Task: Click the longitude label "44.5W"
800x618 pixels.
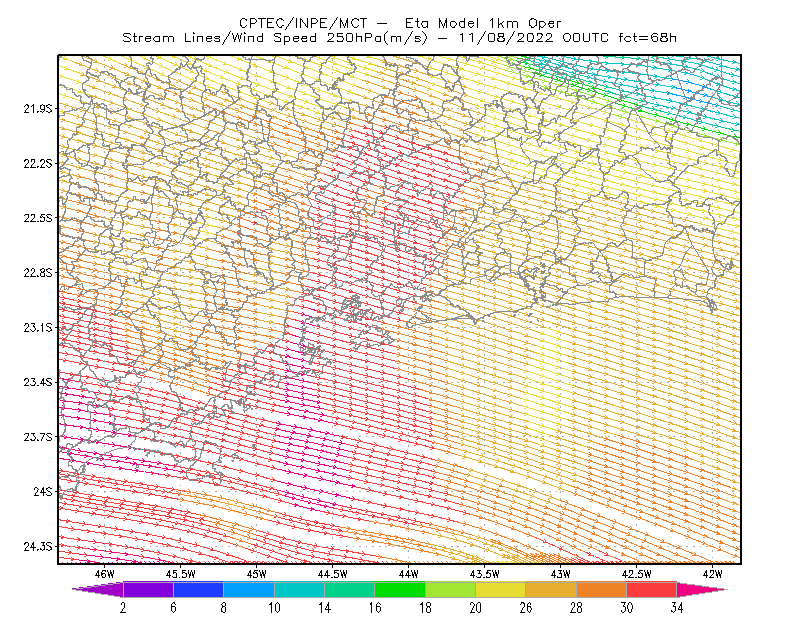Action: pos(332,574)
